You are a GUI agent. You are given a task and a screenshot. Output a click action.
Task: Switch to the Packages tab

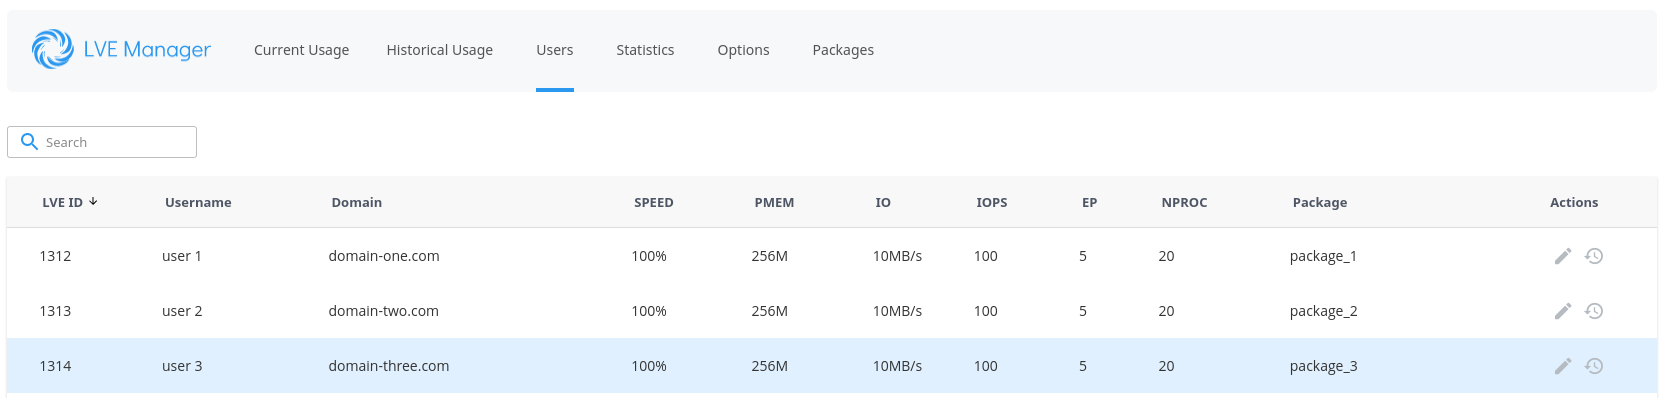843,50
